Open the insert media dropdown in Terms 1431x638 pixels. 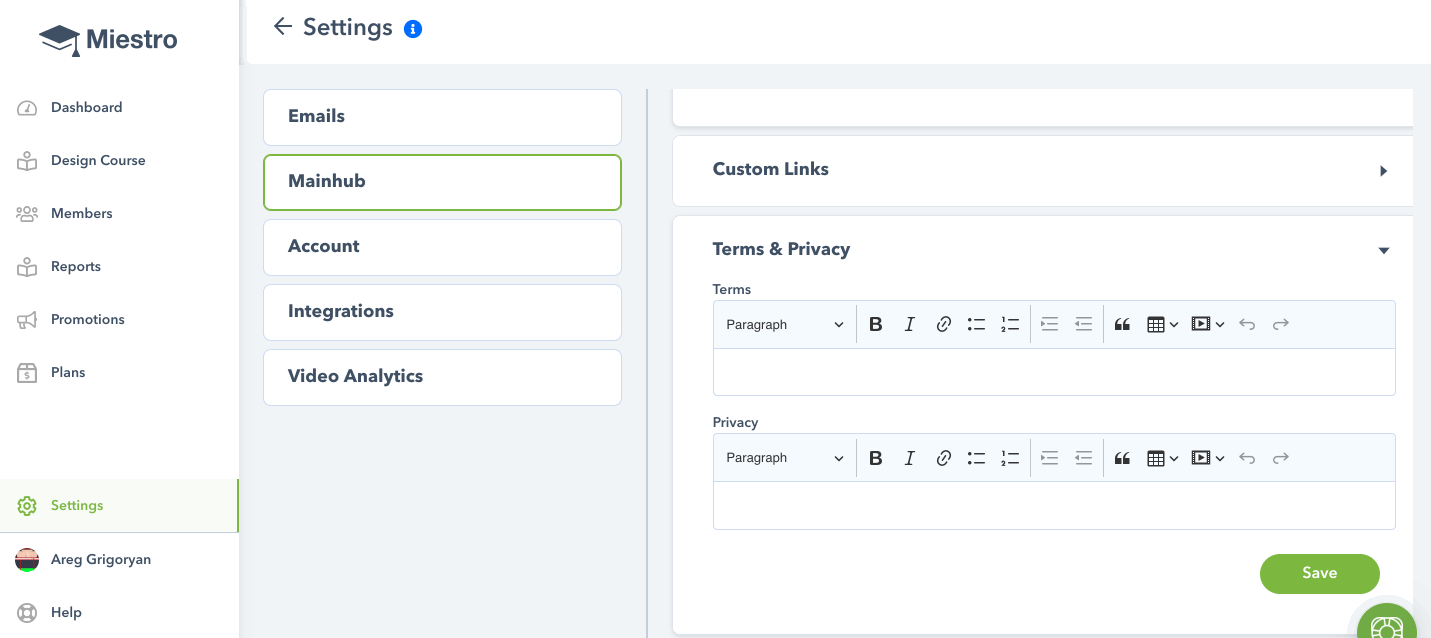tap(1208, 324)
